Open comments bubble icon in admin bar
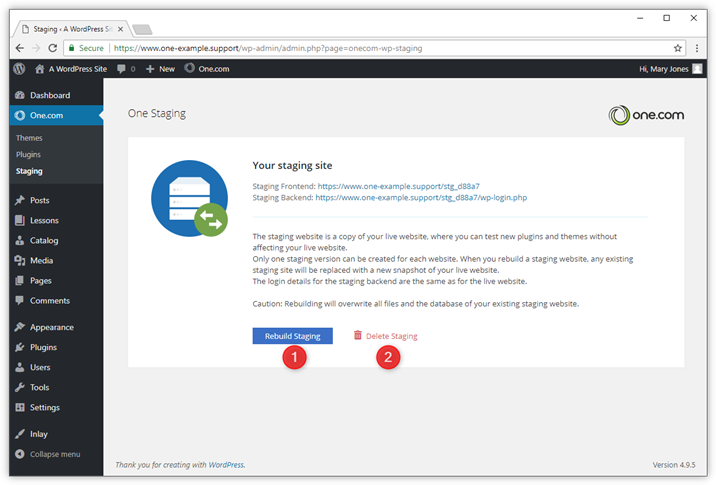716x485 pixels. (x=121, y=69)
